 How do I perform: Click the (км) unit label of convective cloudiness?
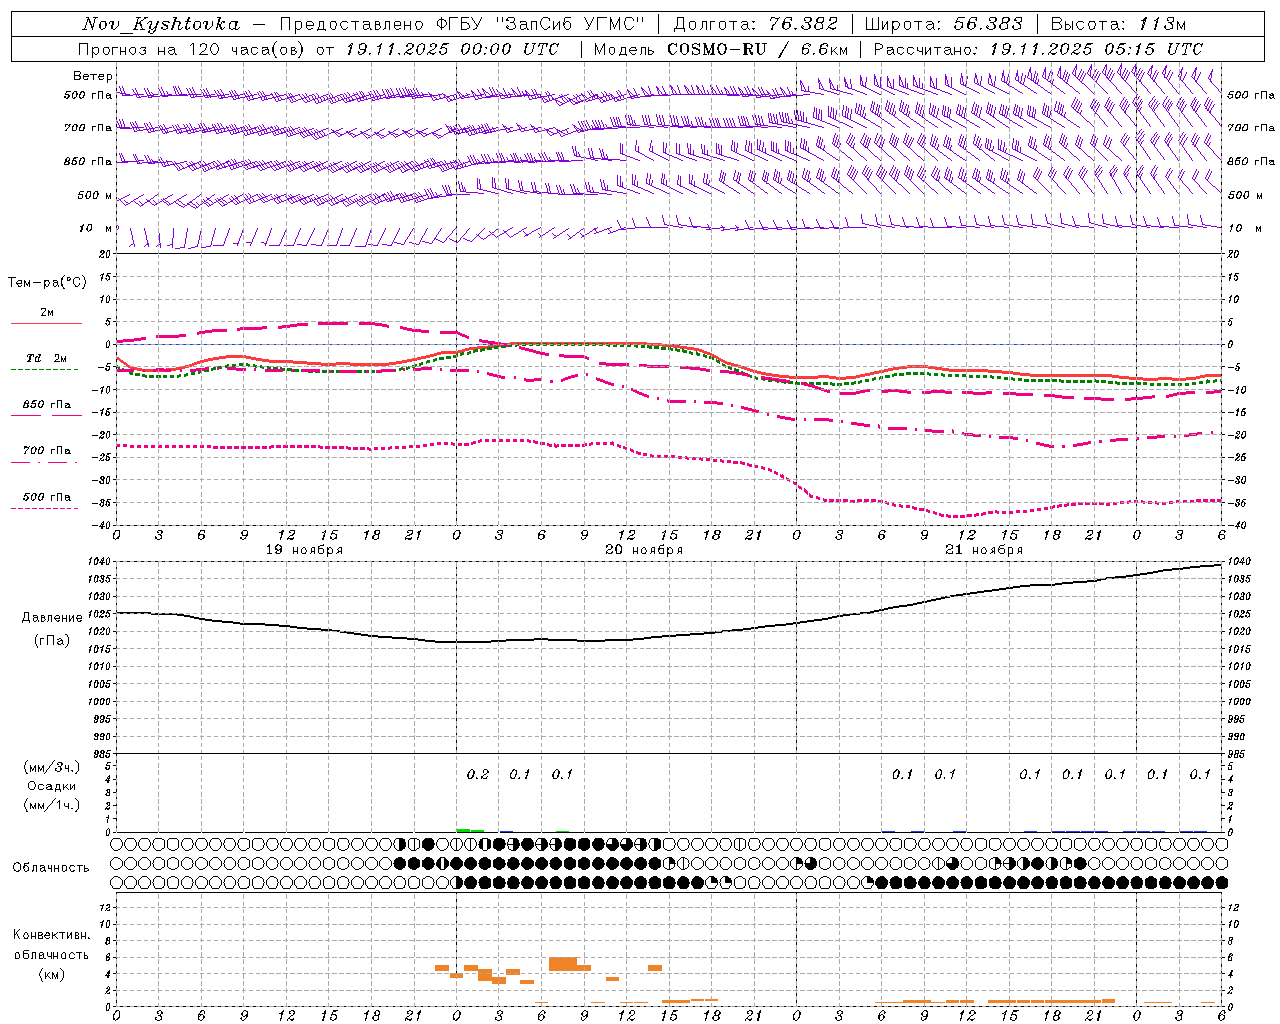click(x=51, y=974)
